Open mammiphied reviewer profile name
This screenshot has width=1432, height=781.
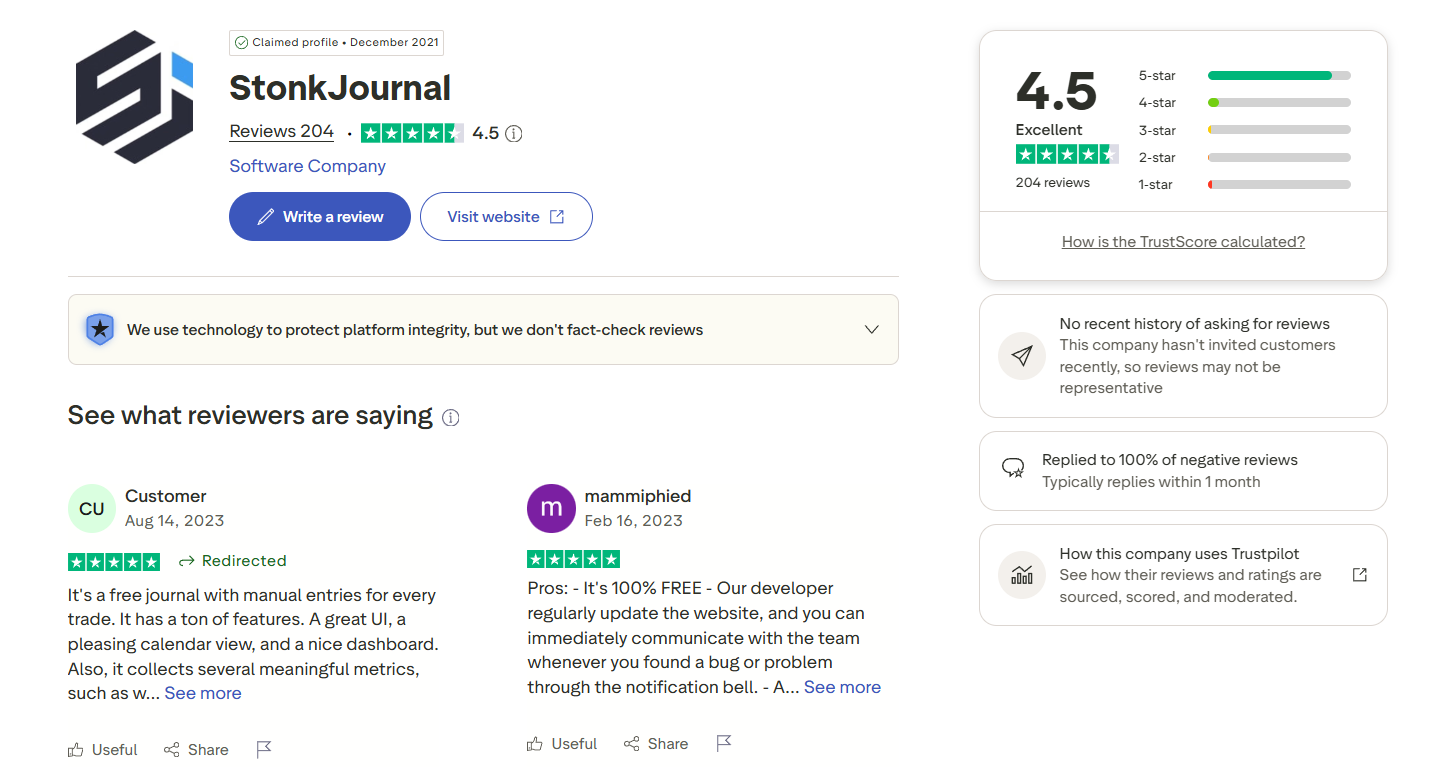638,496
